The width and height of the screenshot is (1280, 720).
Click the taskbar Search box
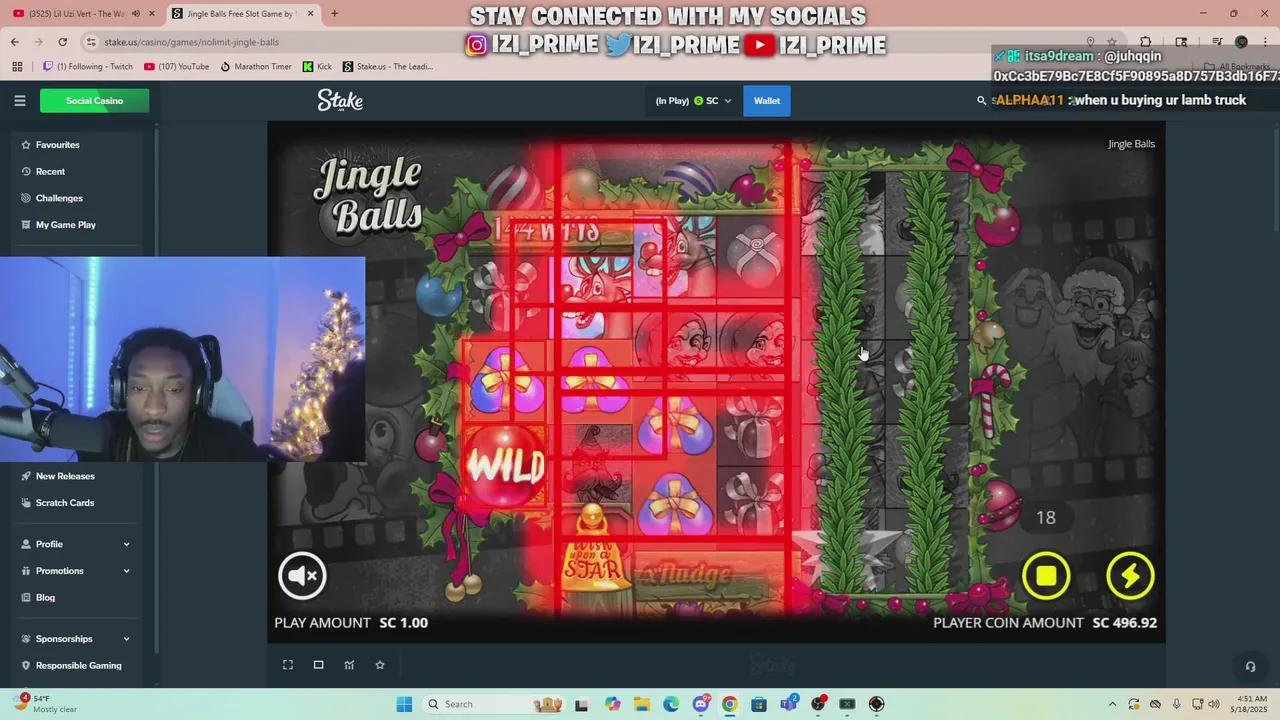point(494,704)
